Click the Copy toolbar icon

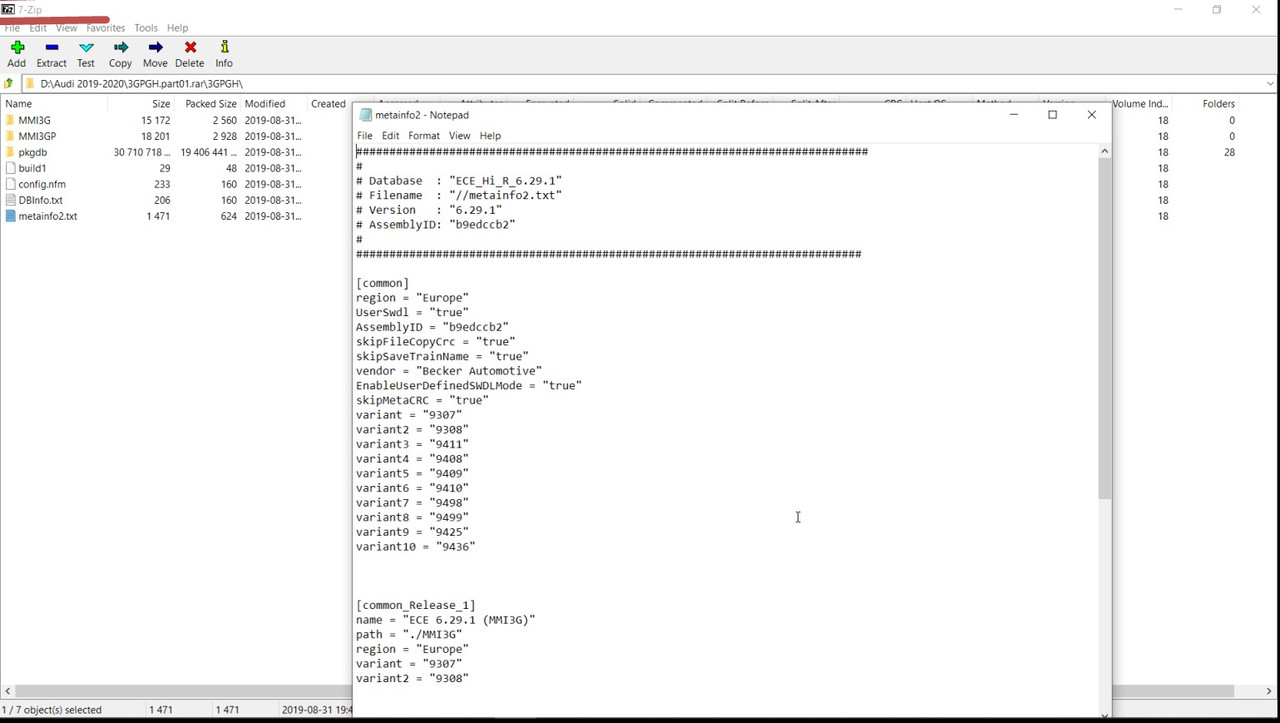coord(121,48)
